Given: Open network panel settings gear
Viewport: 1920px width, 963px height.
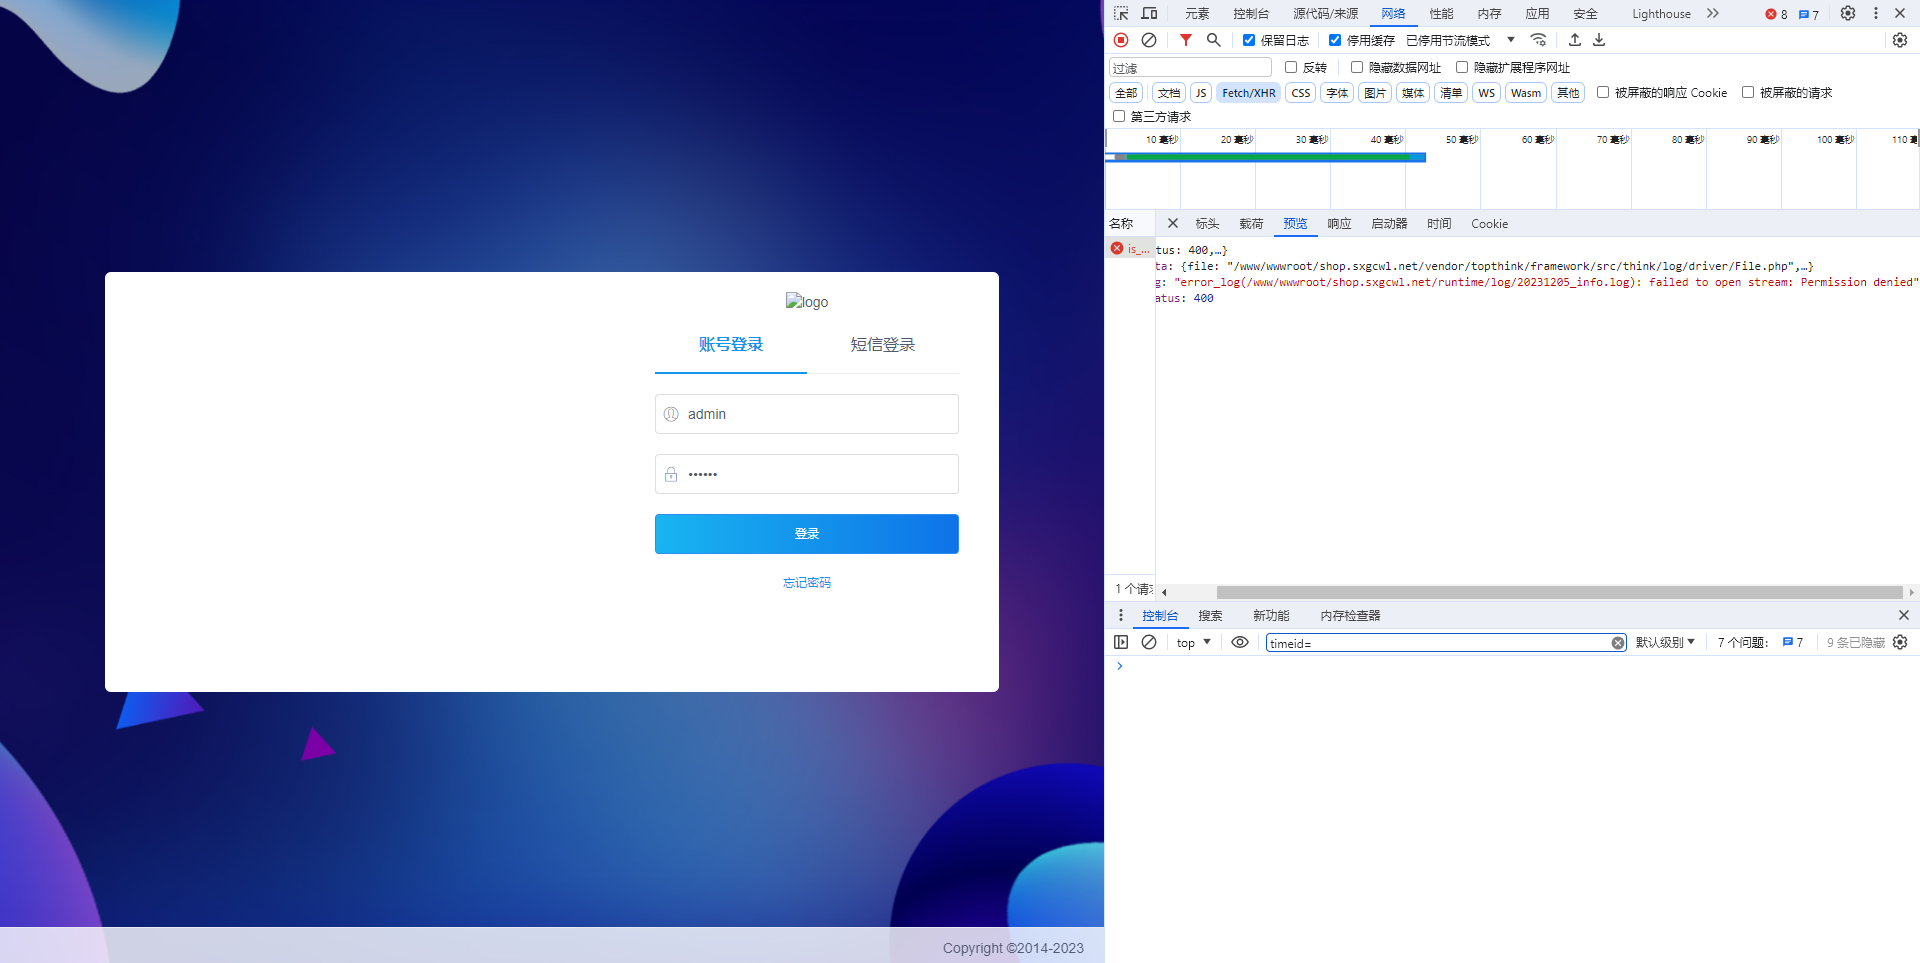Looking at the screenshot, I should pos(1900,40).
